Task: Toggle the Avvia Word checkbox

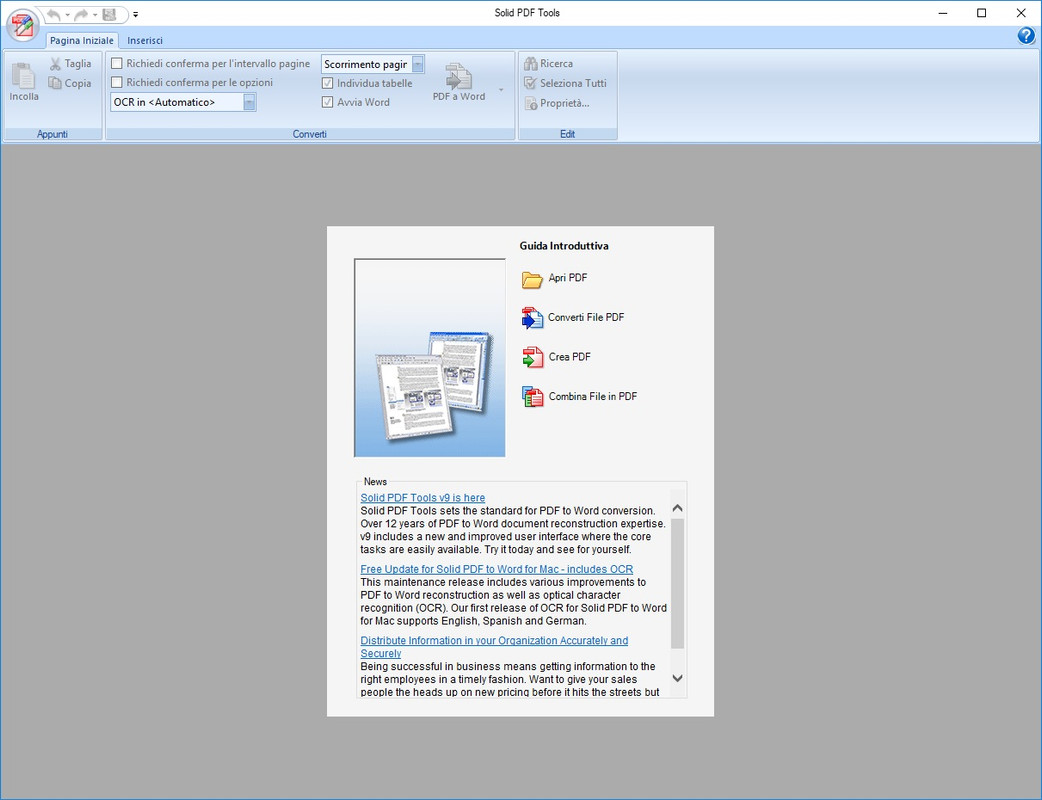Action: [328, 102]
